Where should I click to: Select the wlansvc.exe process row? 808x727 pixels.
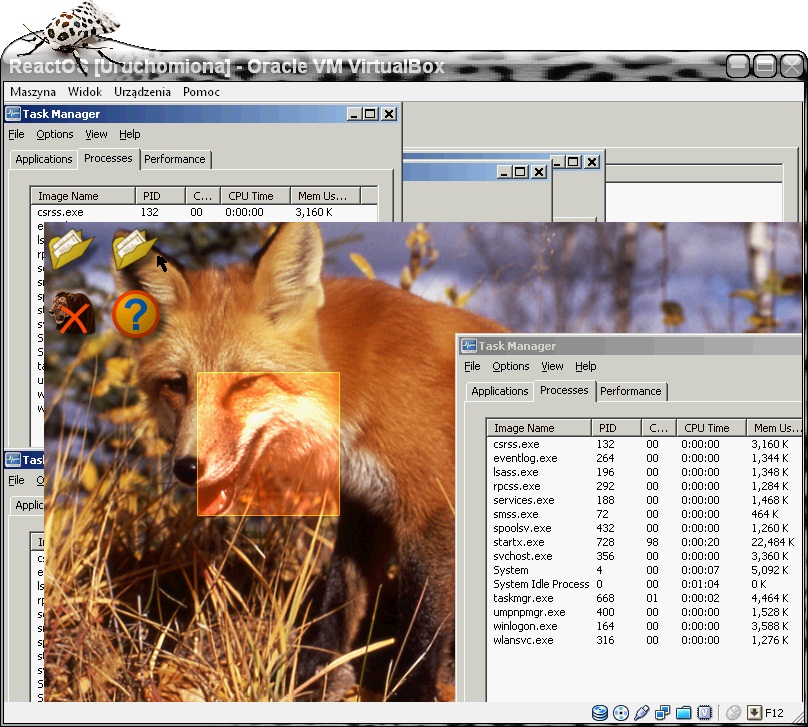[x=644, y=640]
